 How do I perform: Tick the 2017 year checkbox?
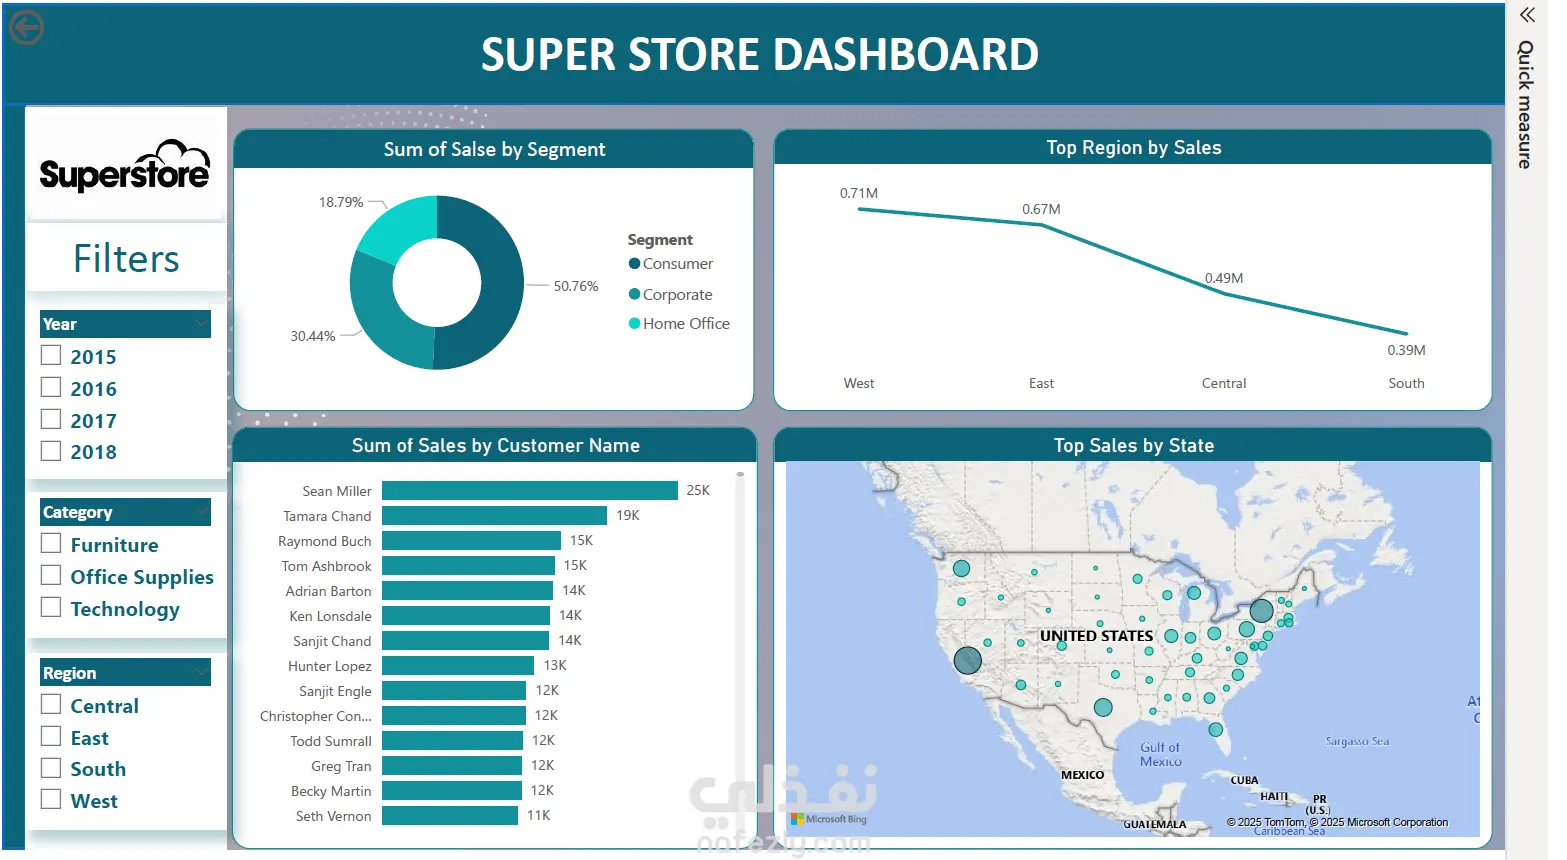click(x=51, y=419)
